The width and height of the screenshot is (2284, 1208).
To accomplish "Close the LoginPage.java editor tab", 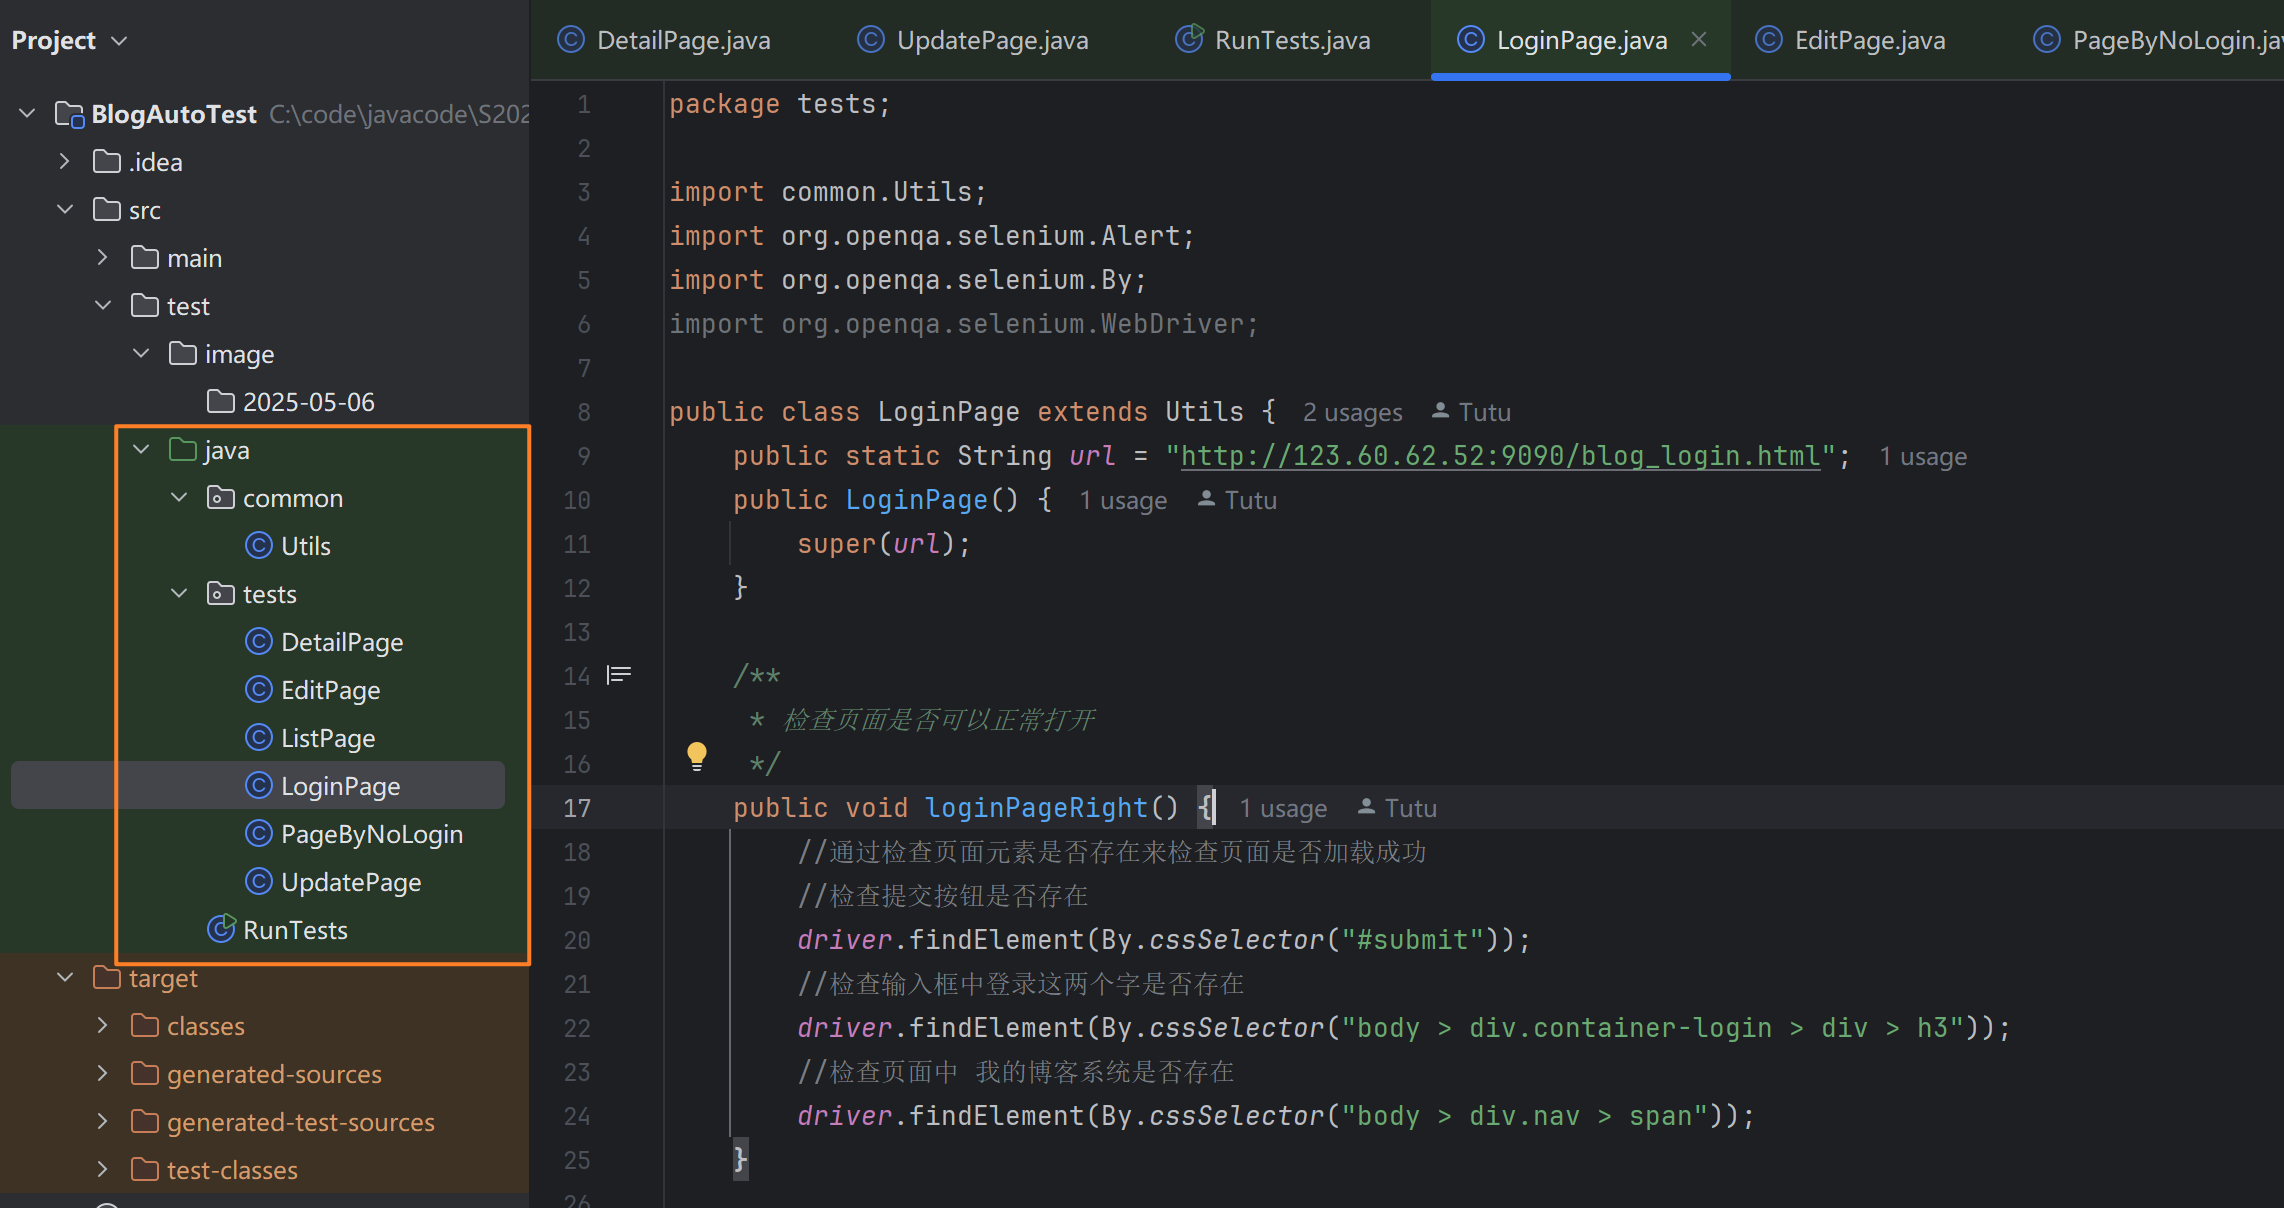I will [x=1699, y=40].
